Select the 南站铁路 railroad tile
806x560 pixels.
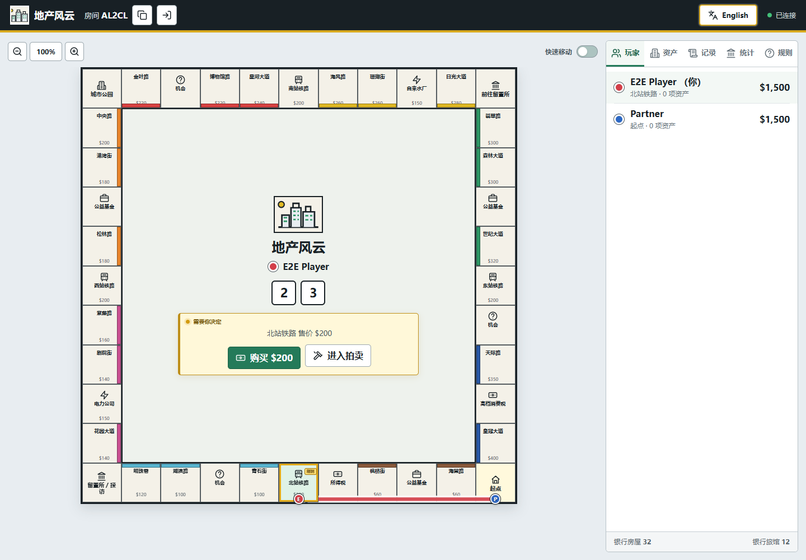(299, 88)
